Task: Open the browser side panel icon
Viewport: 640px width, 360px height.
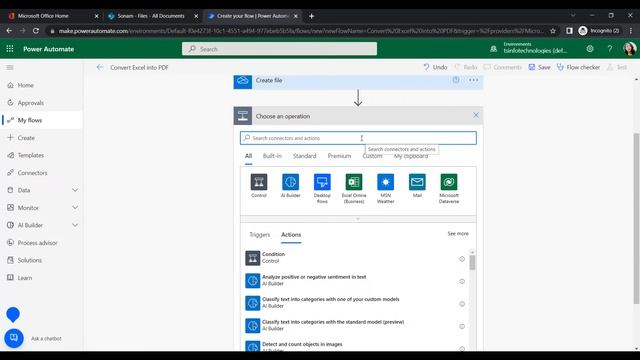Action: pos(569,31)
